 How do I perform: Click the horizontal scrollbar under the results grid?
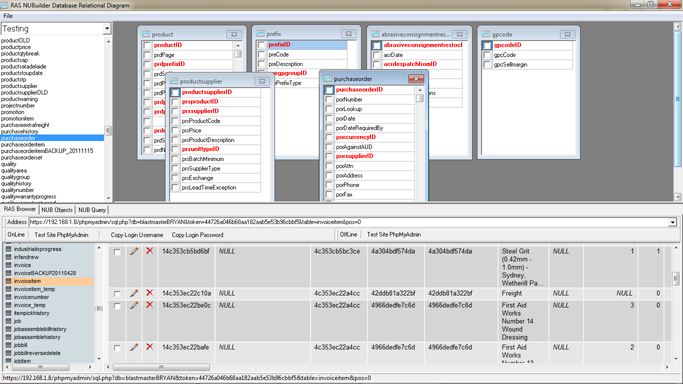(387, 367)
